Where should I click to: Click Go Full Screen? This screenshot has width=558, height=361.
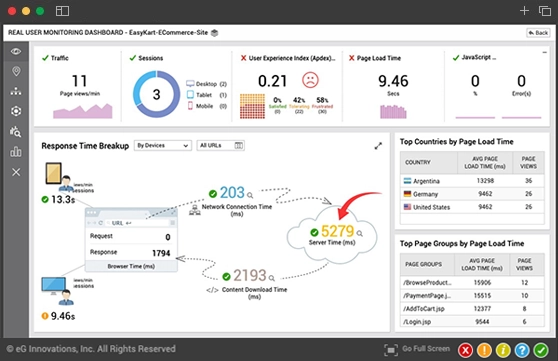[x=417, y=350]
